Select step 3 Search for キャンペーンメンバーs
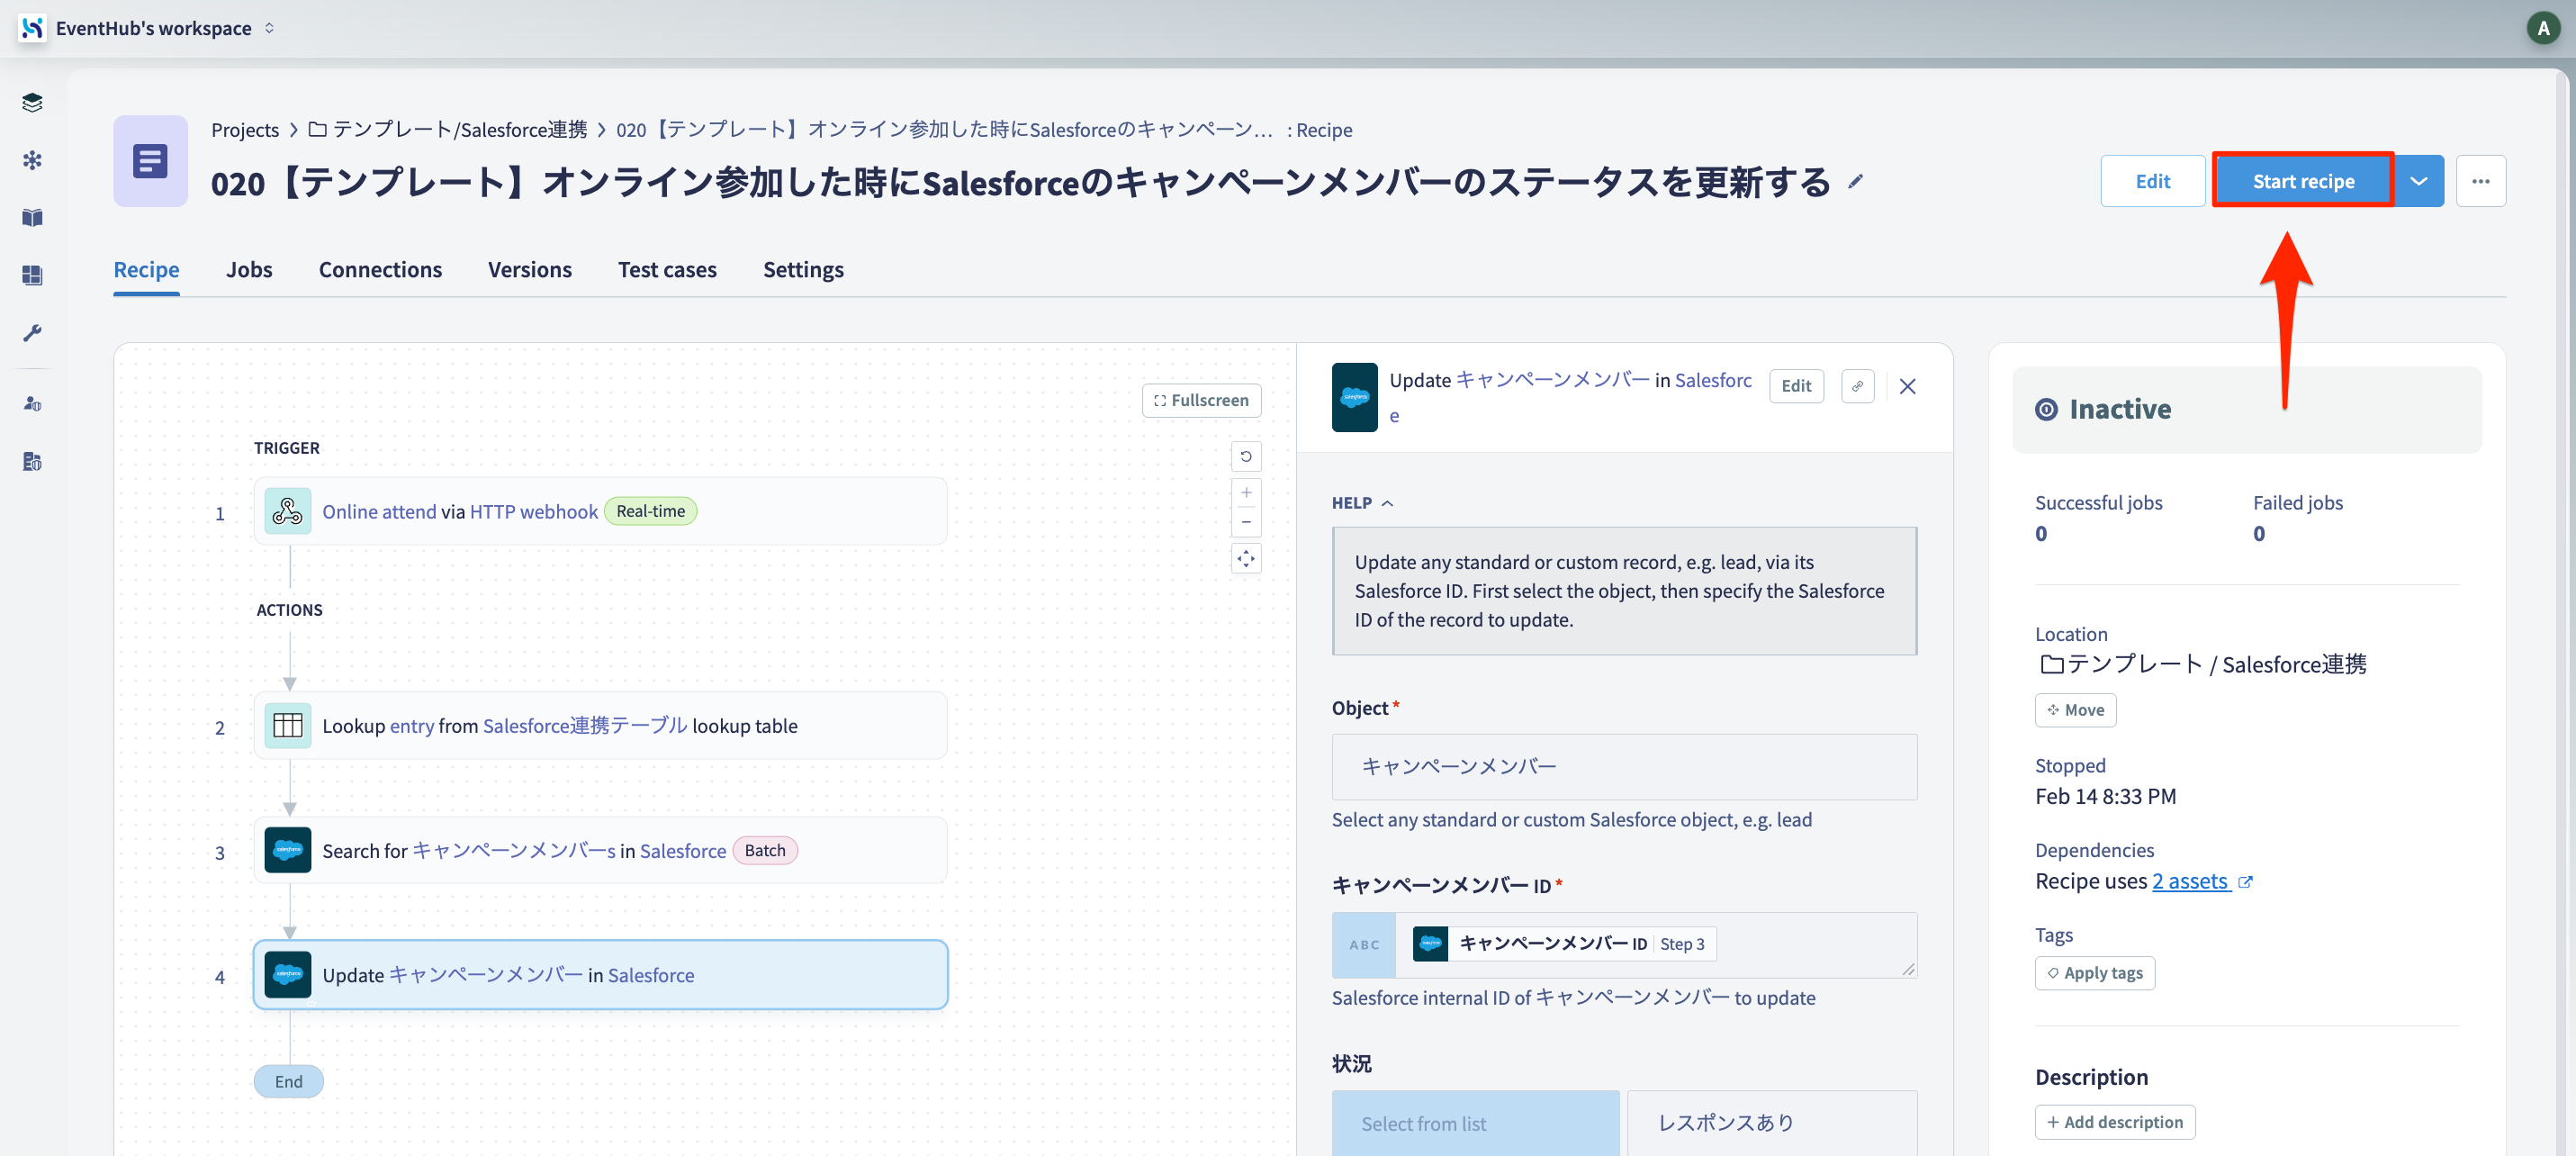 (x=600, y=851)
